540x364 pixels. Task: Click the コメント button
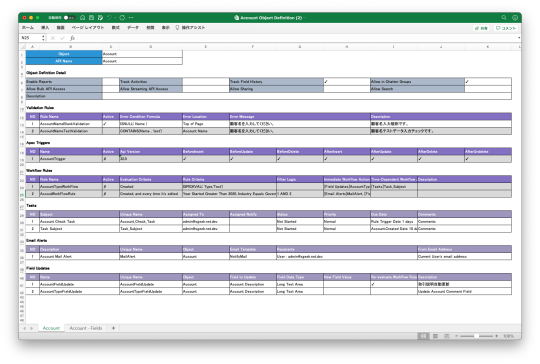pos(506,28)
